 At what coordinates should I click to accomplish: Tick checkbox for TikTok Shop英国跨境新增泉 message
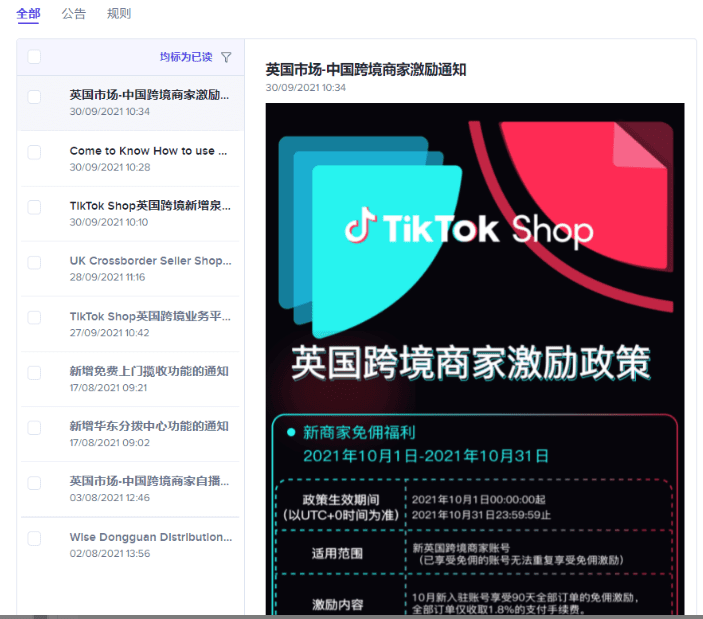[34, 208]
